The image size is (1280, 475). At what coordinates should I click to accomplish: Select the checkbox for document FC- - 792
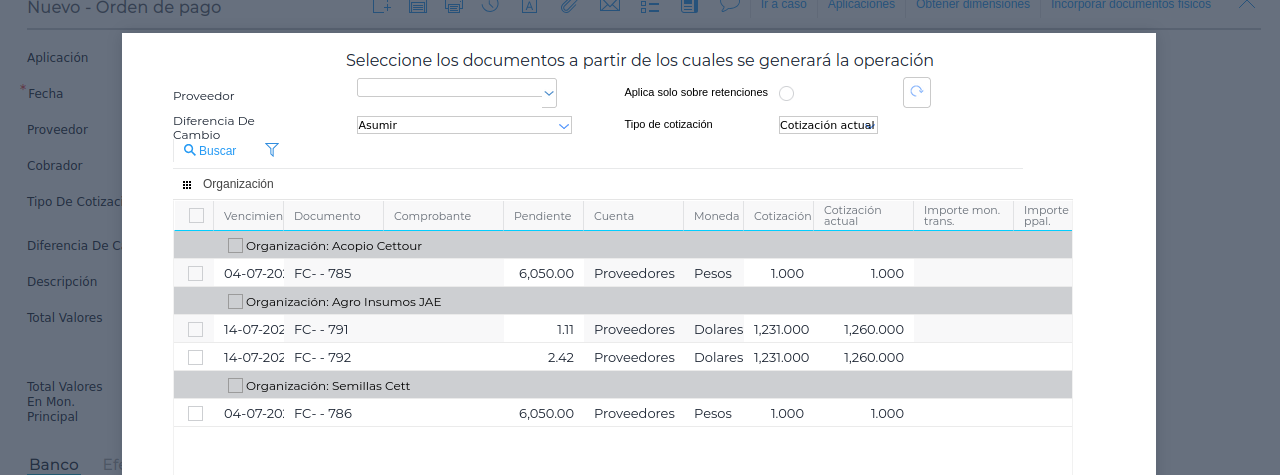[196, 357]
